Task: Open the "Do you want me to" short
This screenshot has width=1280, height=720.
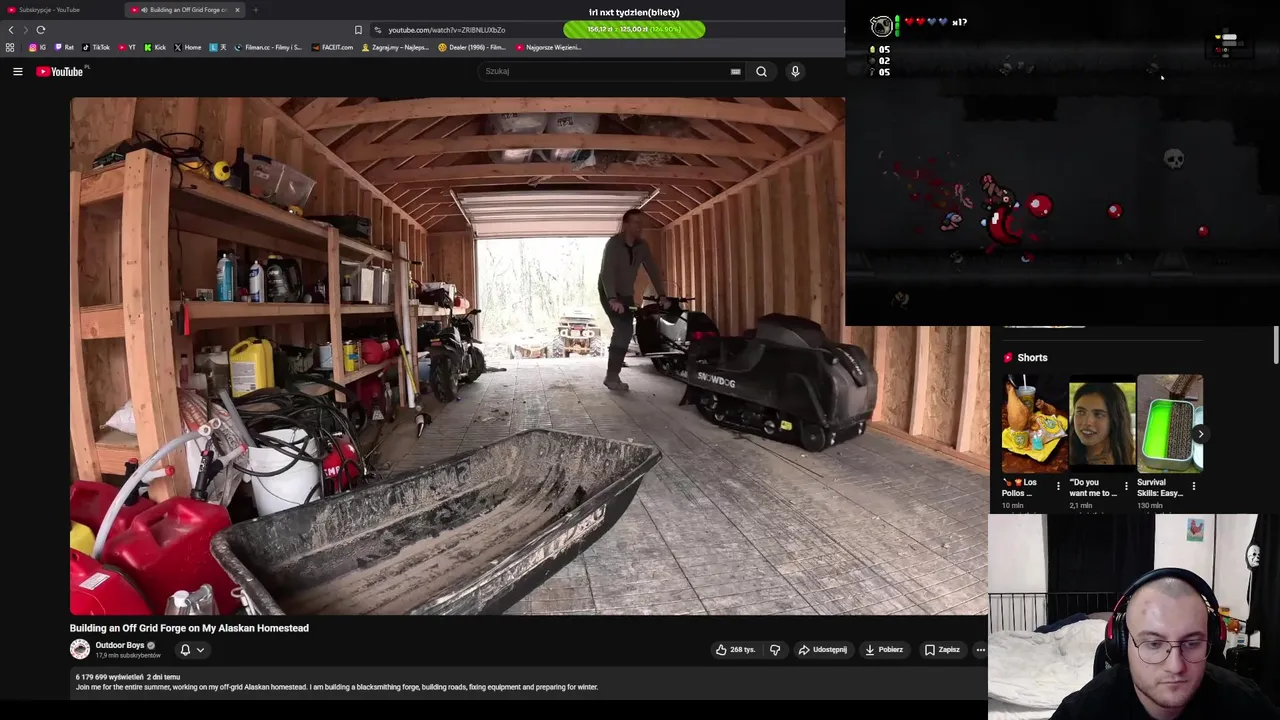Action: coord(1102,424)
